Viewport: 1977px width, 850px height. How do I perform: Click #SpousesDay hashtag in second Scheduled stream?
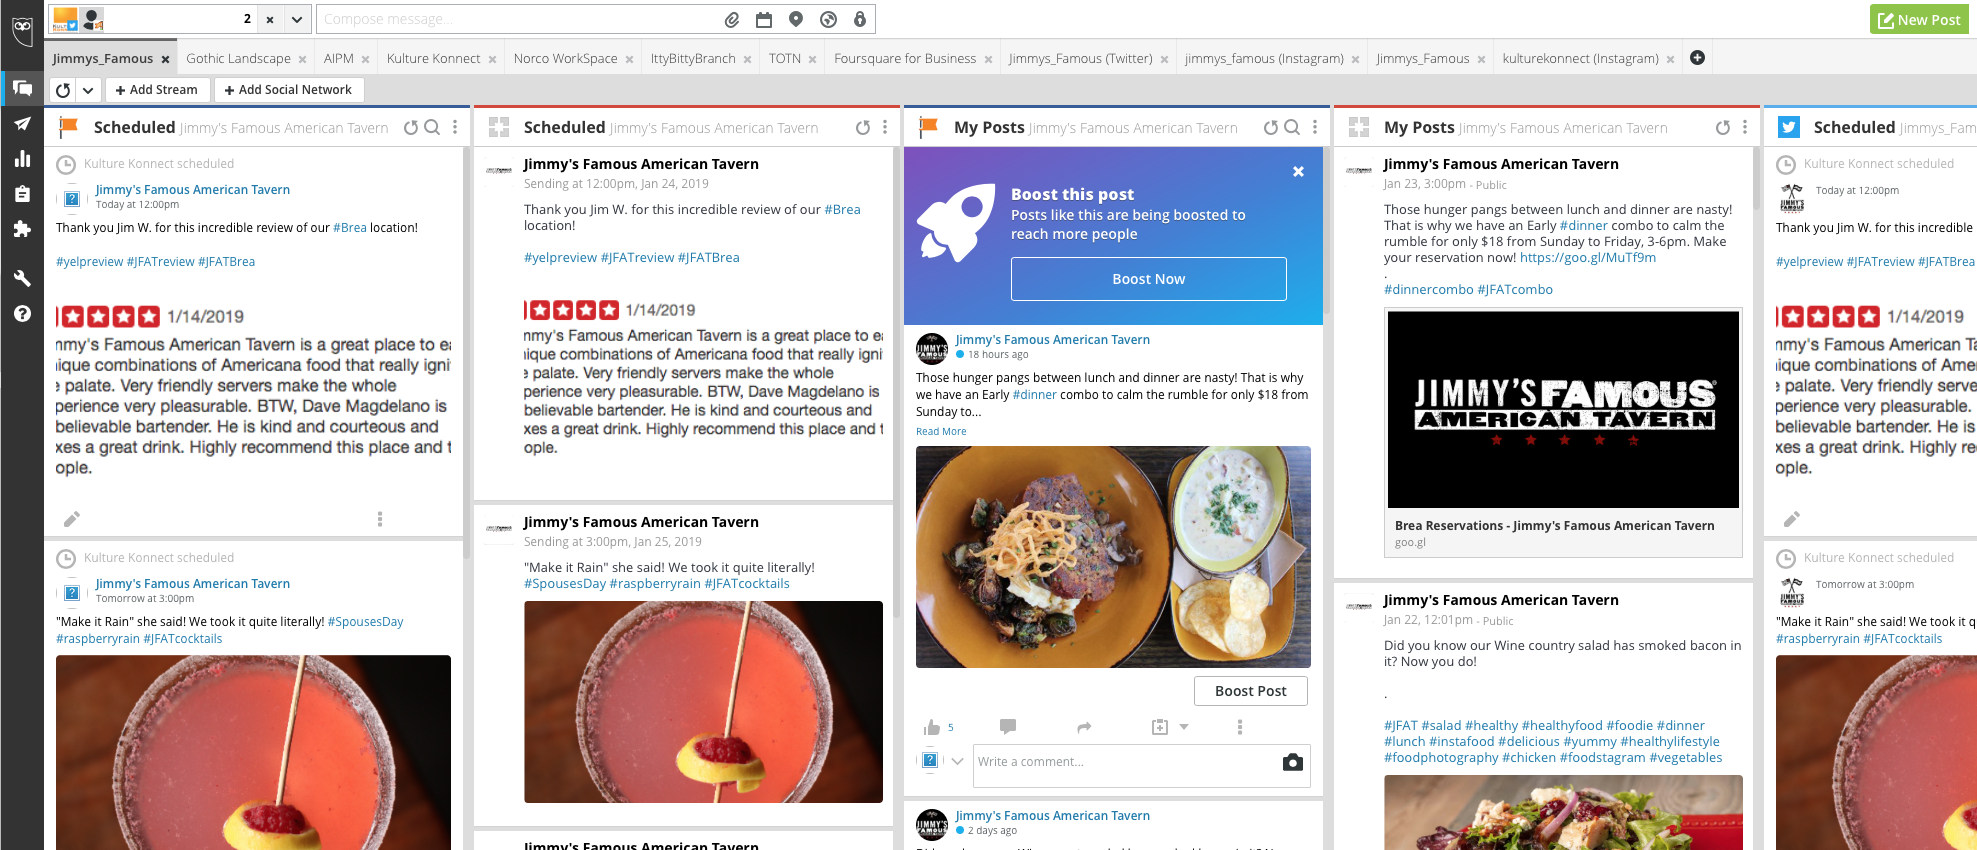565,584
